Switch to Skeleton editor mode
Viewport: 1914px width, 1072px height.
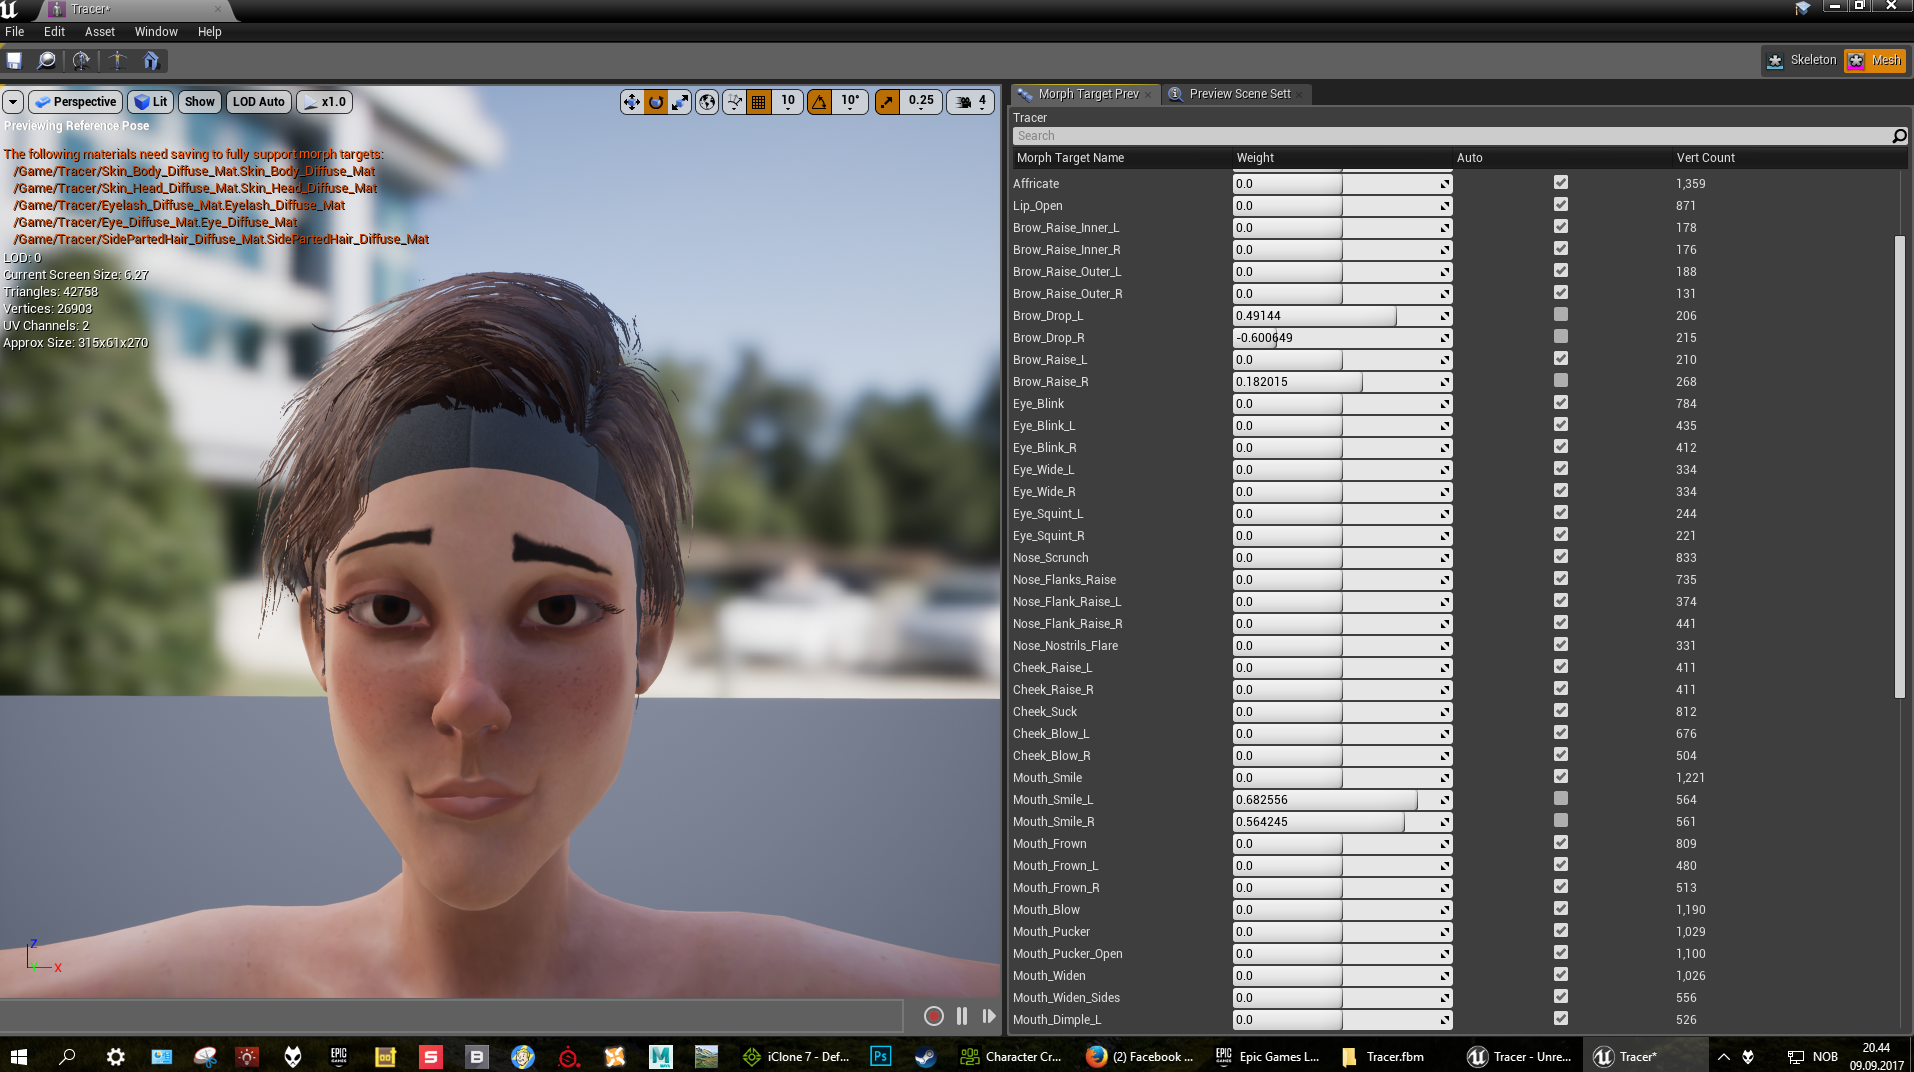tap(1802, 60)
